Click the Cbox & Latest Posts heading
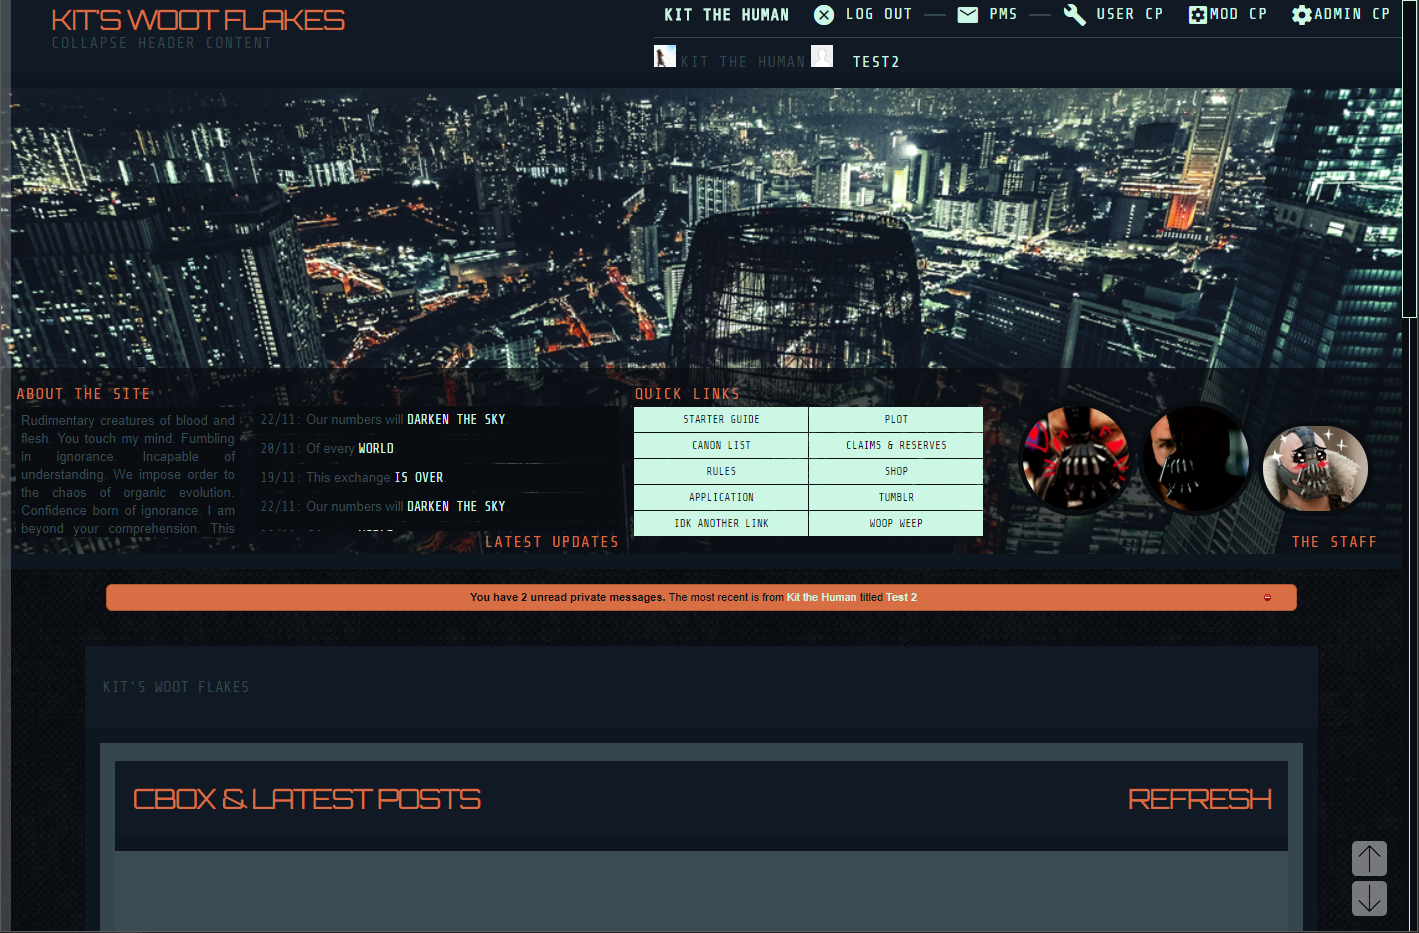Image resolution: width=1419 pixels, height=933 pixels. click(x=307, y=799)
